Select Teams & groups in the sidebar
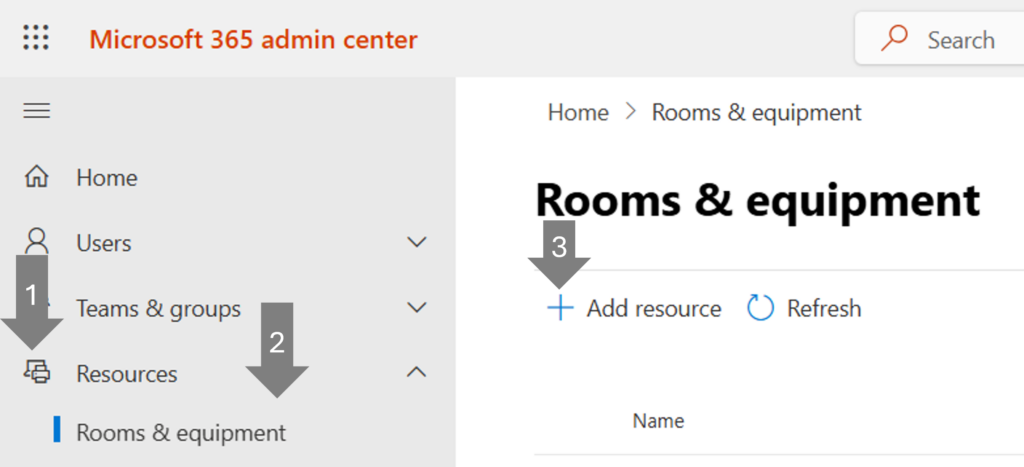The image size is (1024, 467). tap(158, 309)
